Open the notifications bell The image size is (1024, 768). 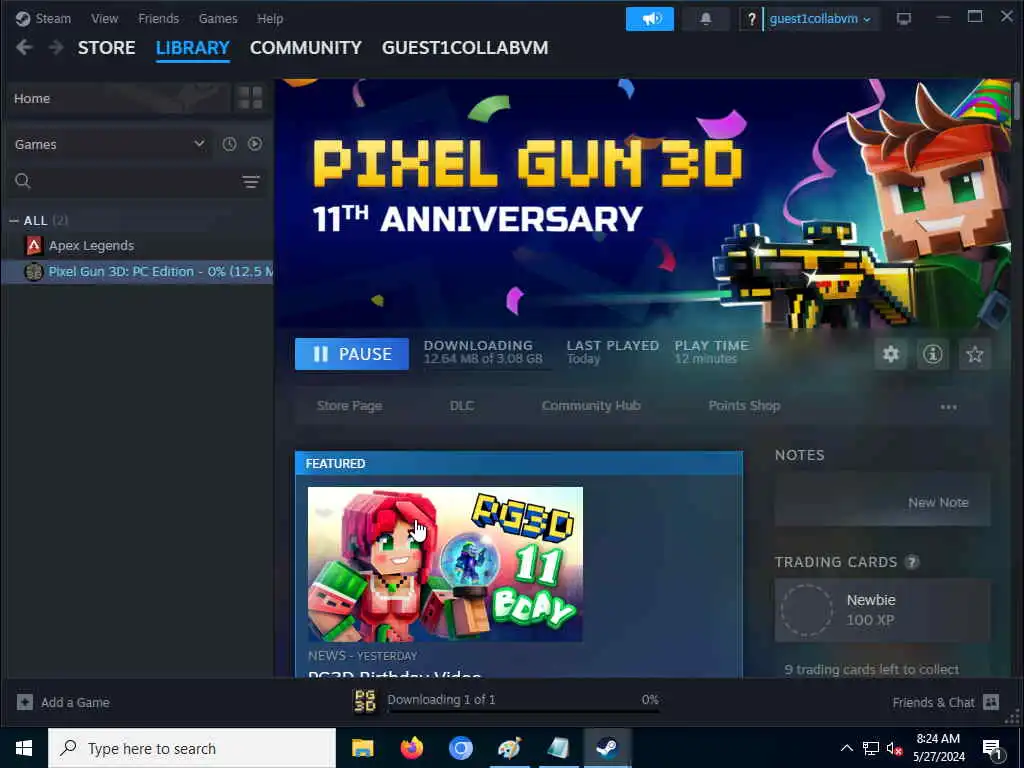pyautogui.click(x=705, y=19)
